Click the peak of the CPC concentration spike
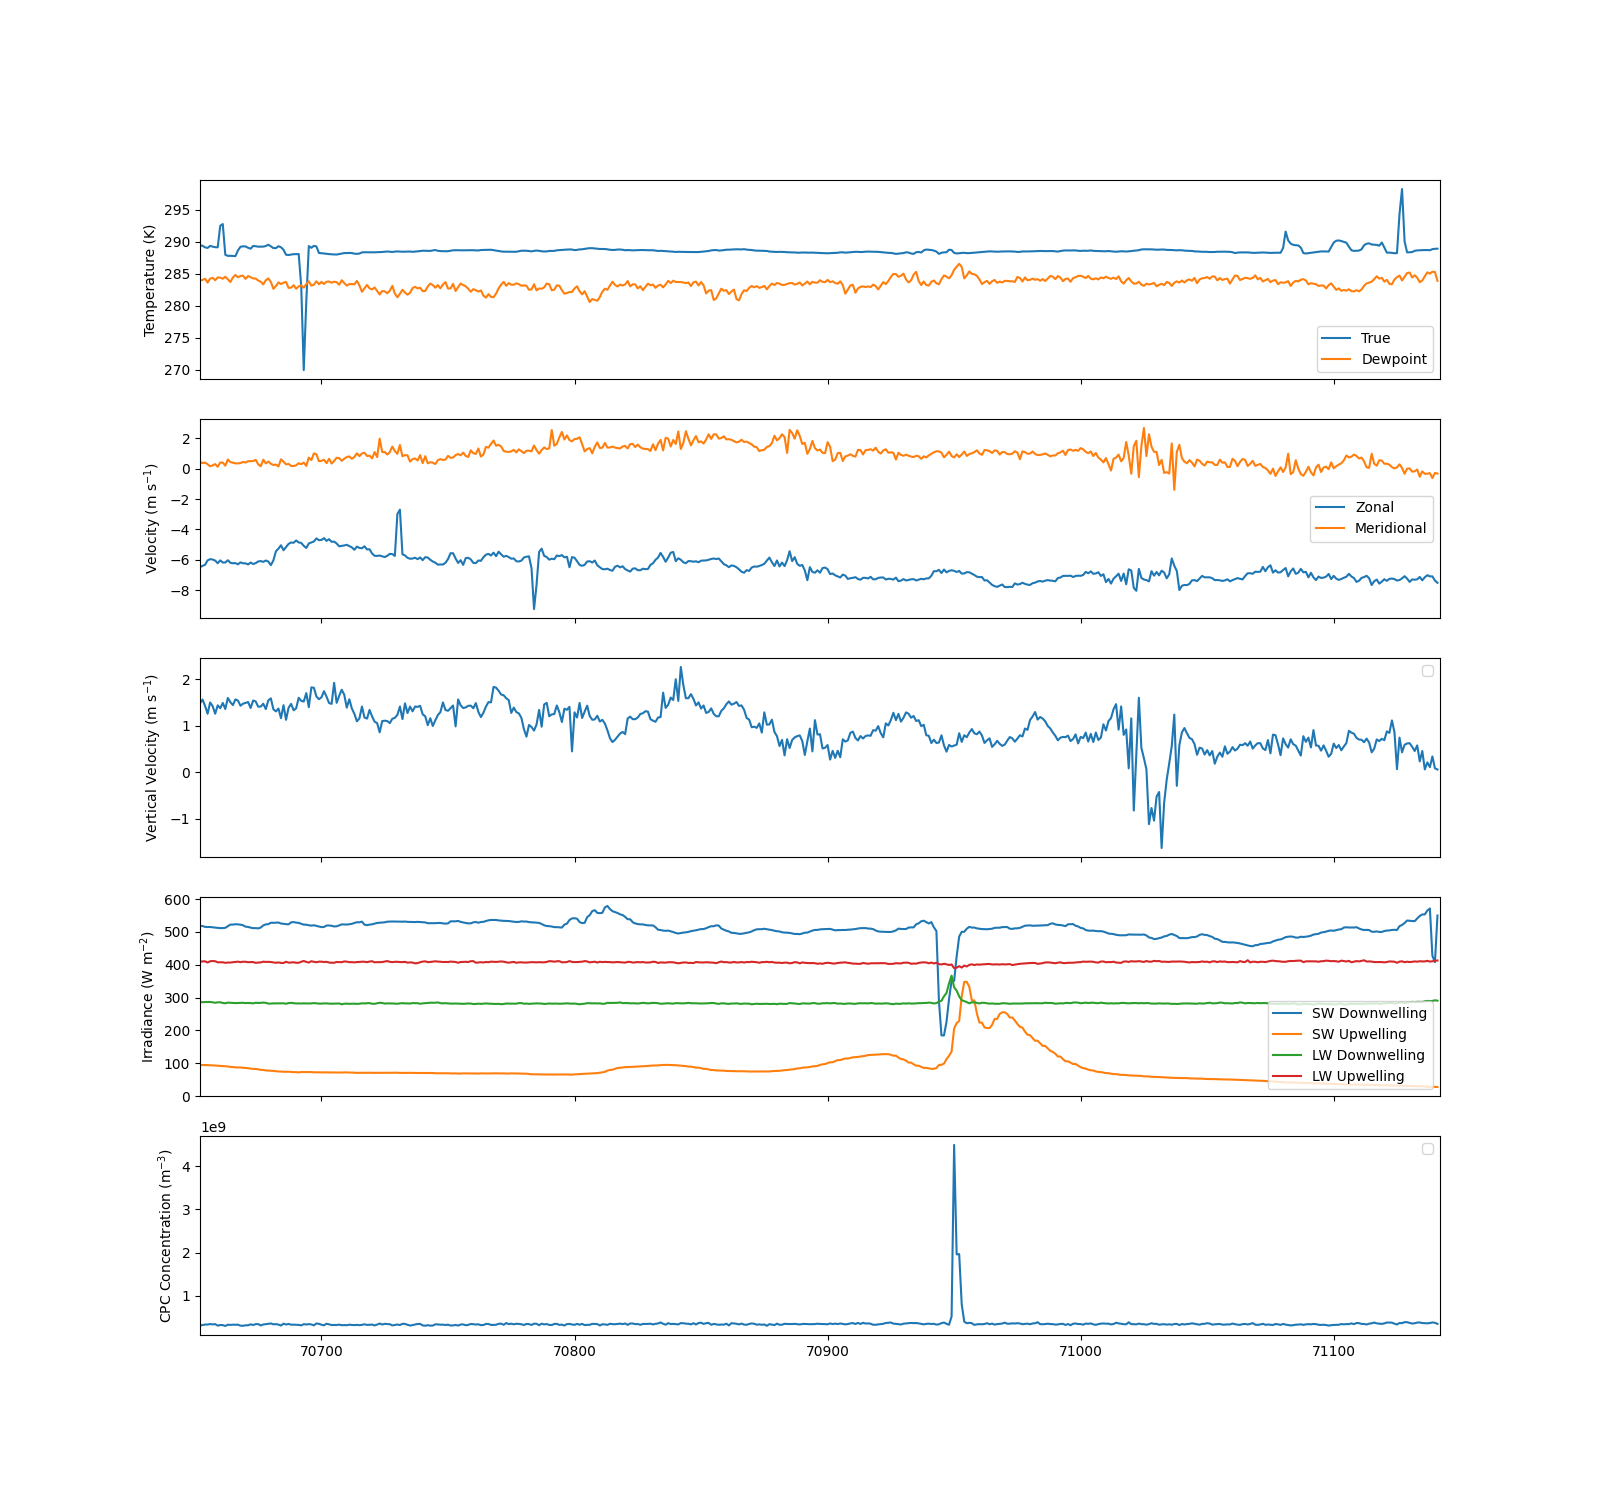The image size is (1600, 1500). click(x=954, y=1146)
